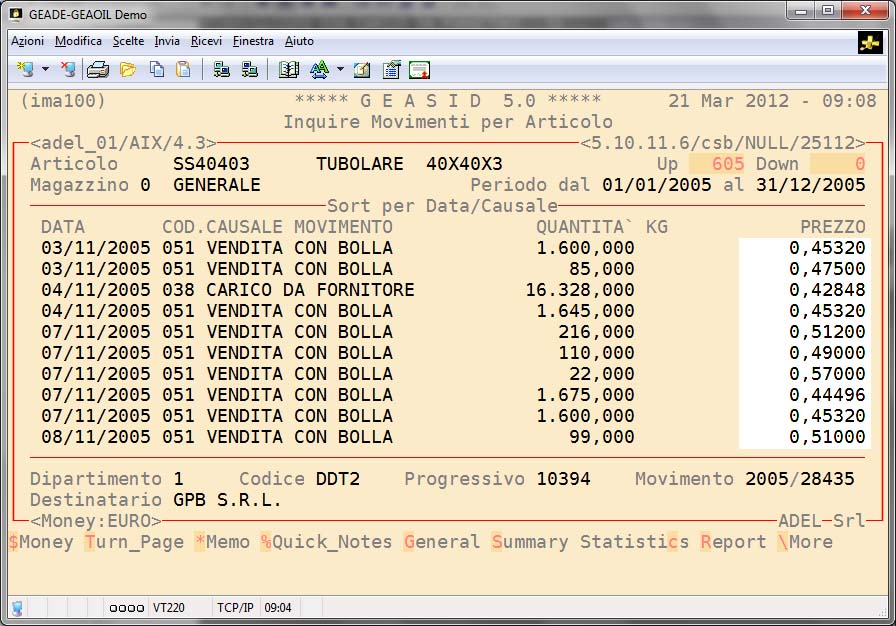Click the font size AA icon

pos(319,70)
